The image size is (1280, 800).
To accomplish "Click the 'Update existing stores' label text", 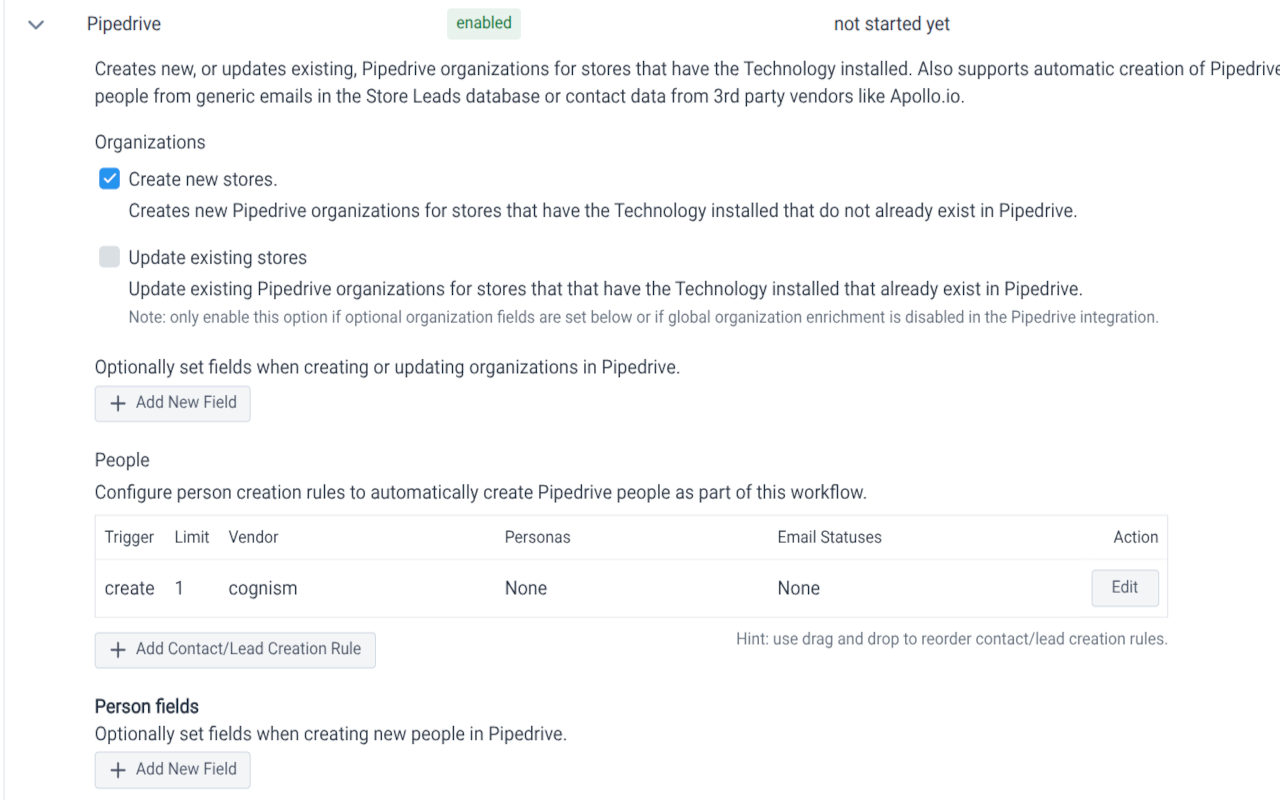I will [x=217, y=257].
